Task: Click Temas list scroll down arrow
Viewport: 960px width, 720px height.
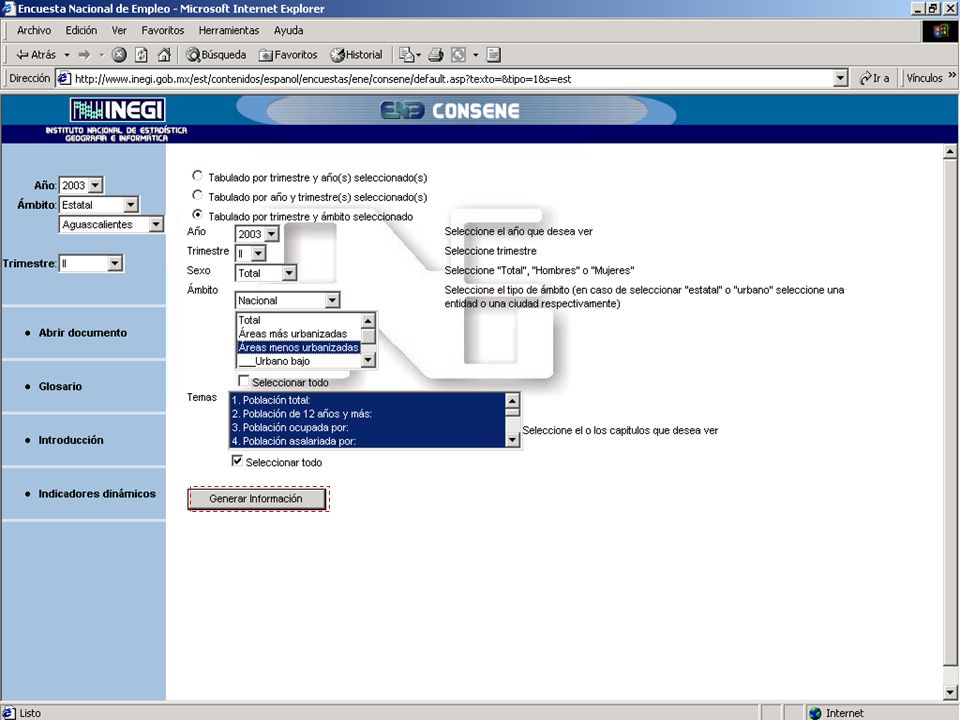Action: coord(512,440)
